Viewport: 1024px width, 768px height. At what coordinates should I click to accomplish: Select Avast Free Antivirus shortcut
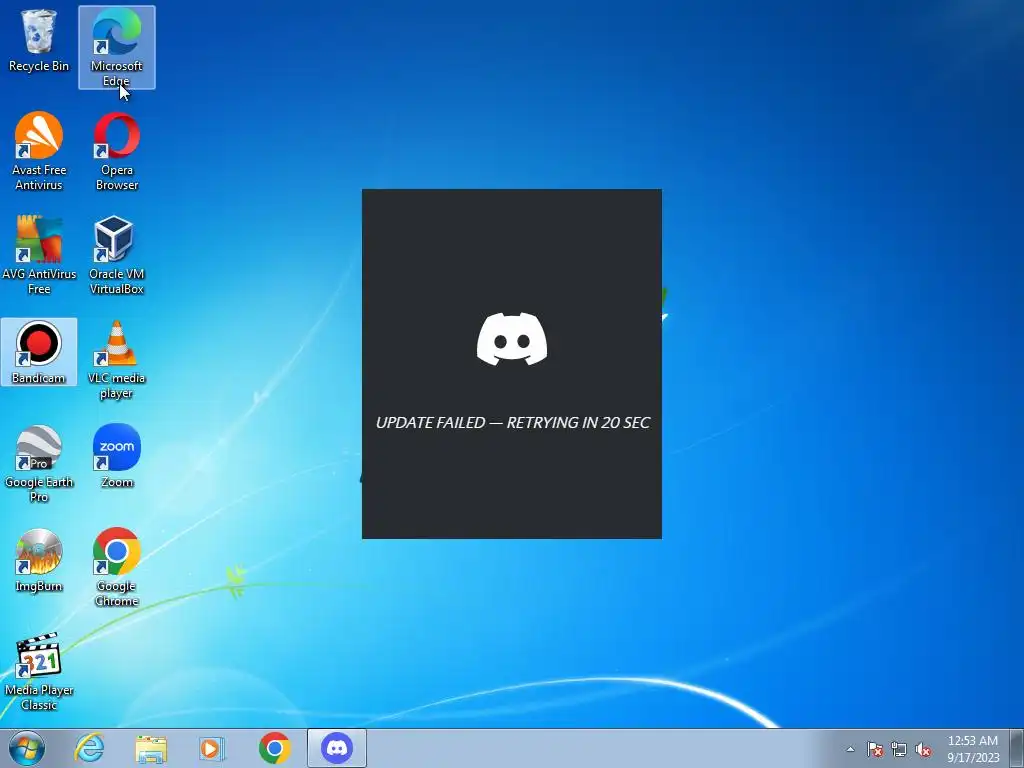[39, 151]
